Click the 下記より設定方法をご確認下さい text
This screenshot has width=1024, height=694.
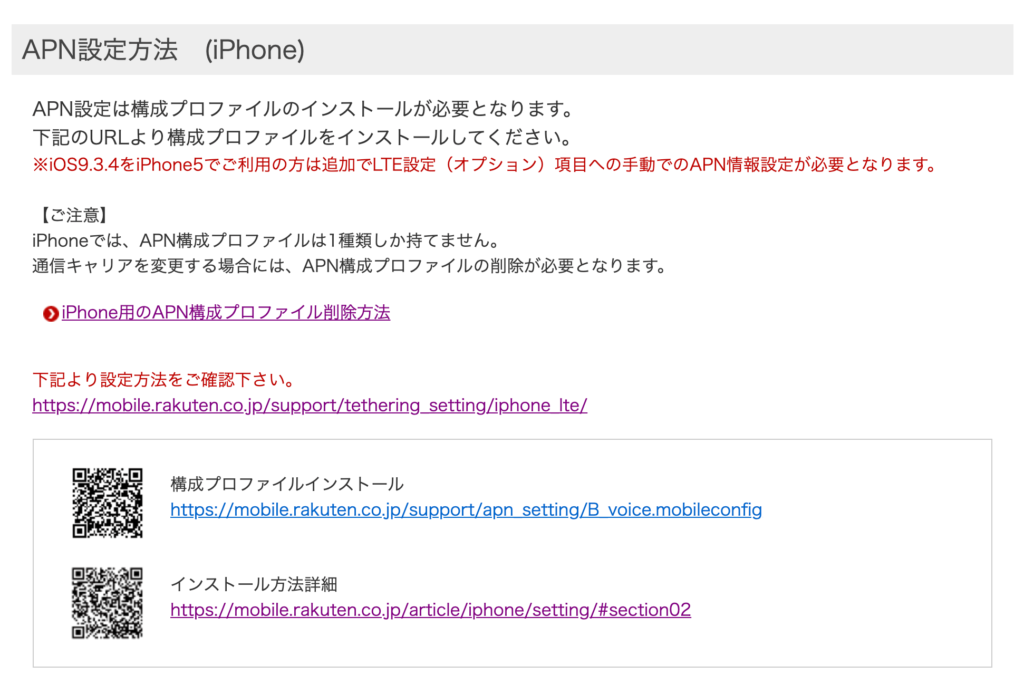165,379
